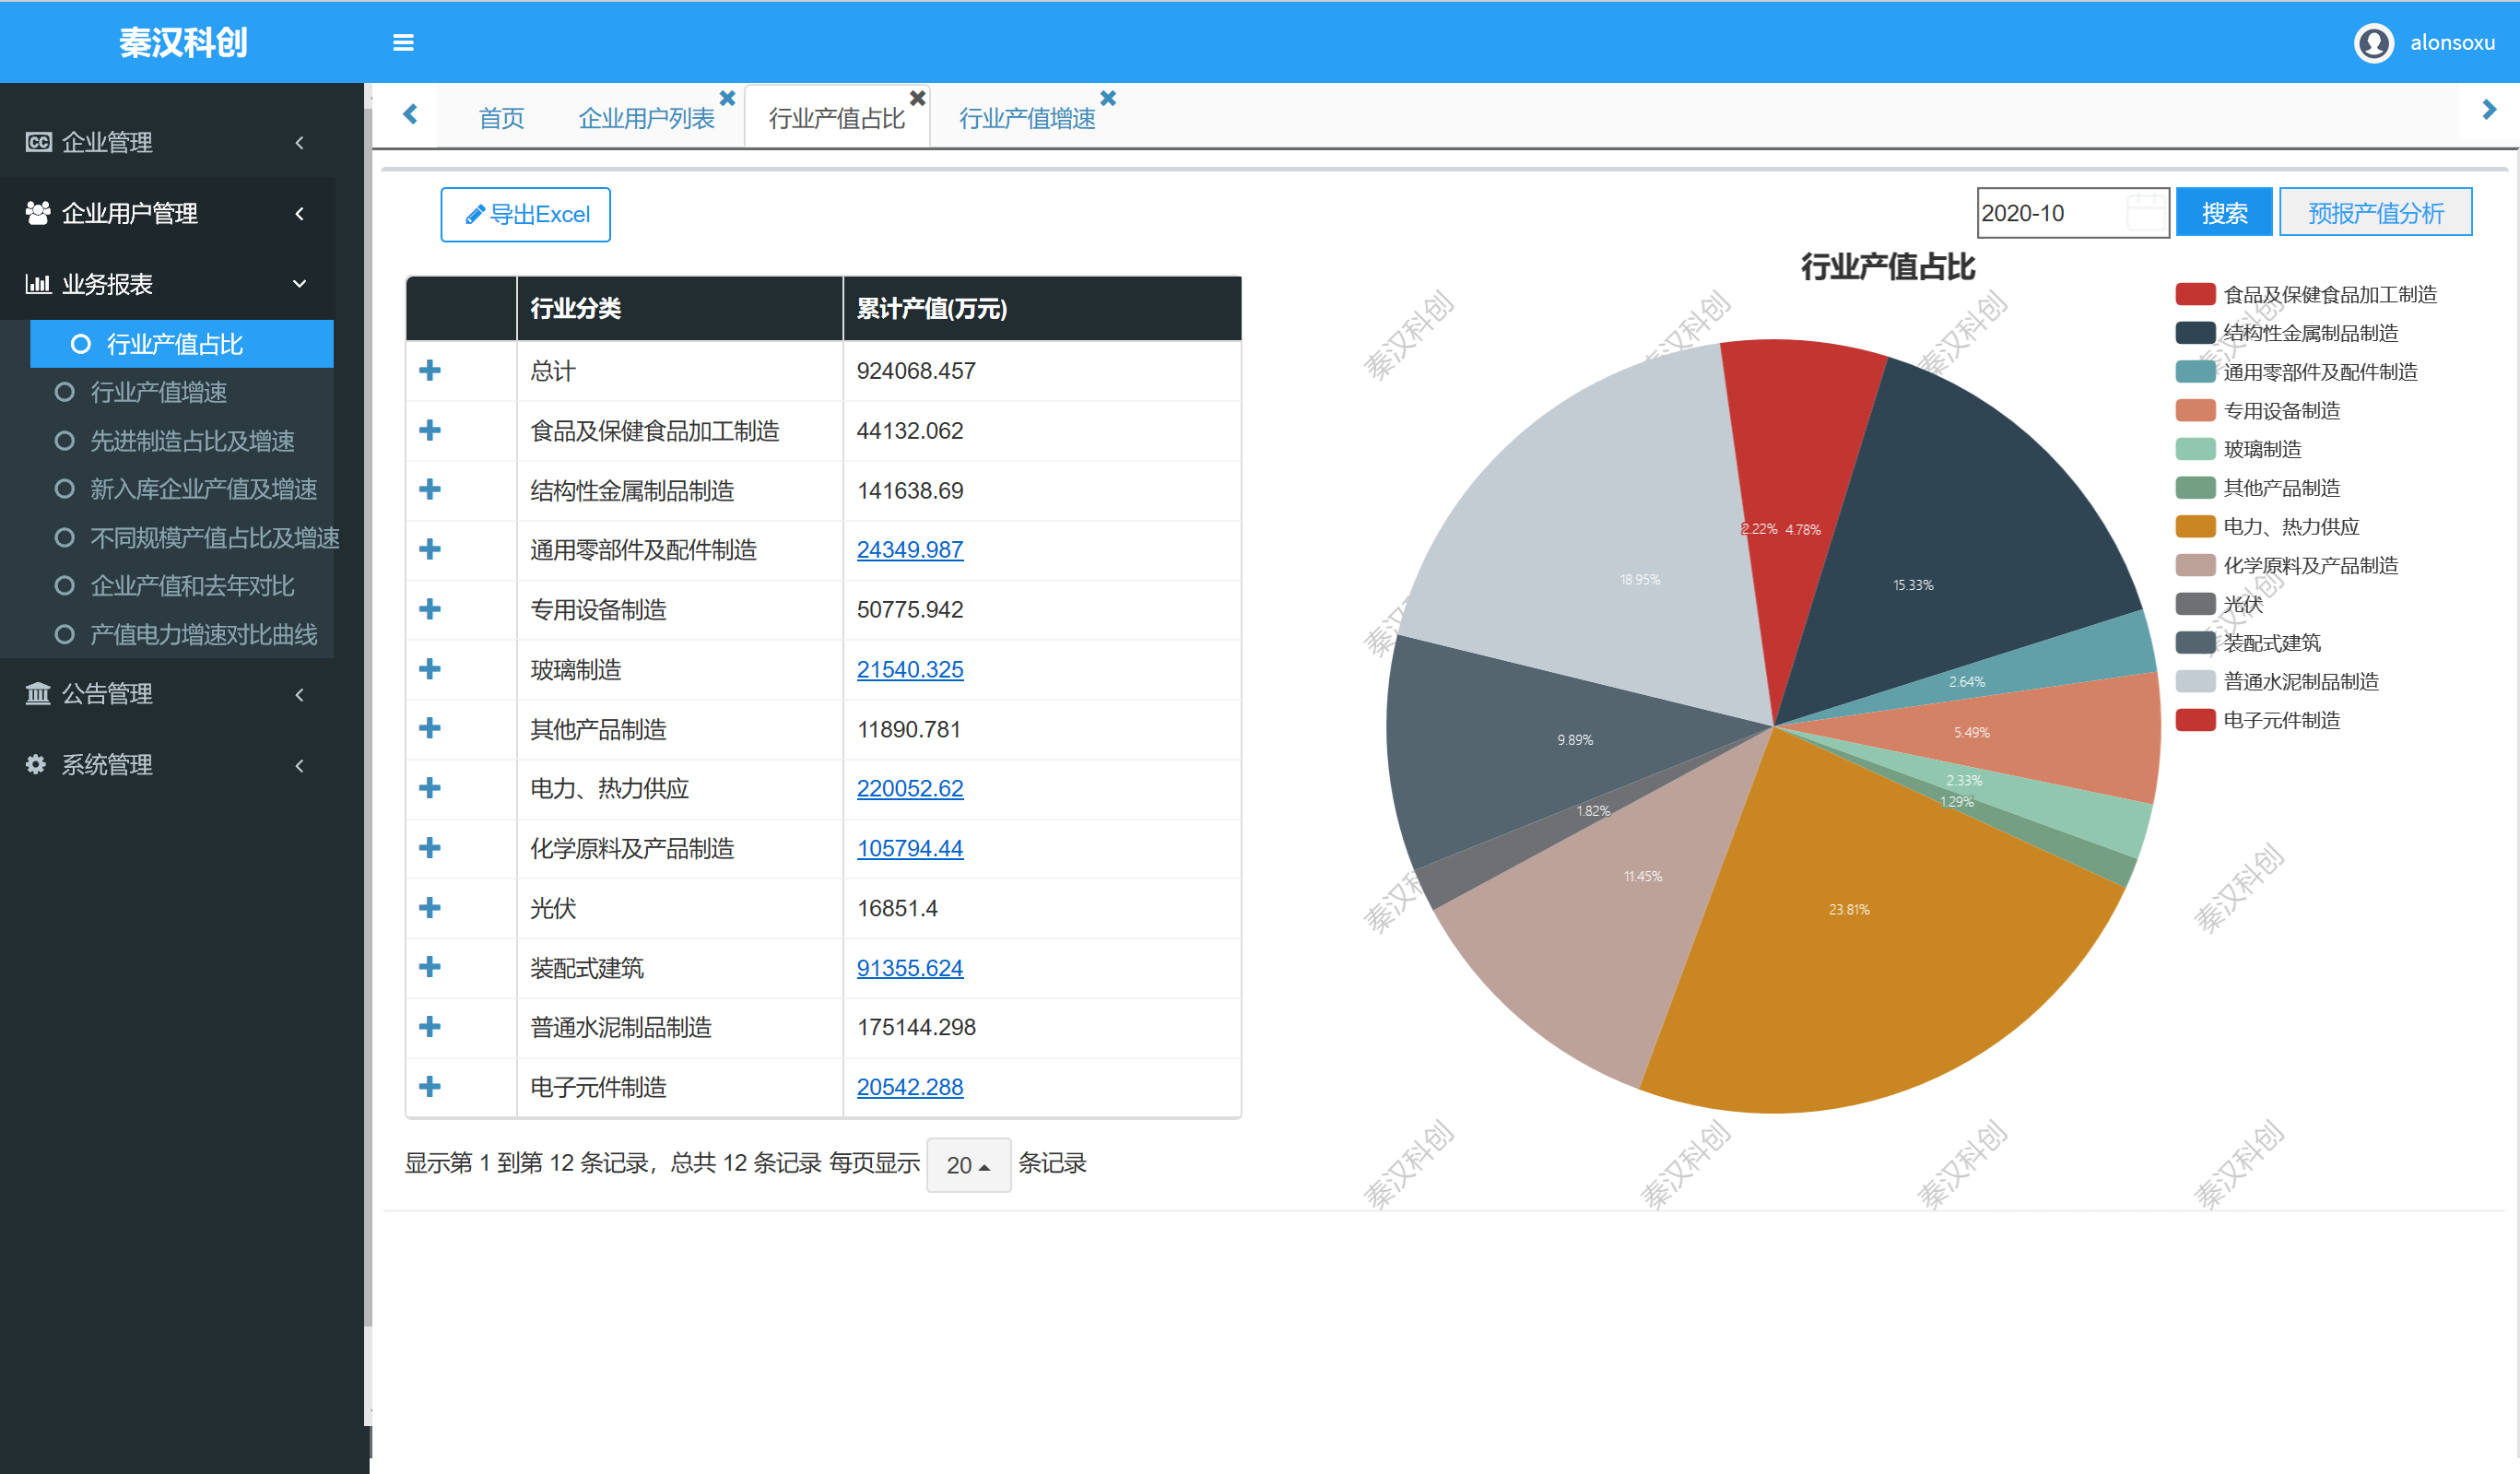Expand the 企业用户管理 menu chevron
Viewport: 2520px width, 1474px height.
299,214
